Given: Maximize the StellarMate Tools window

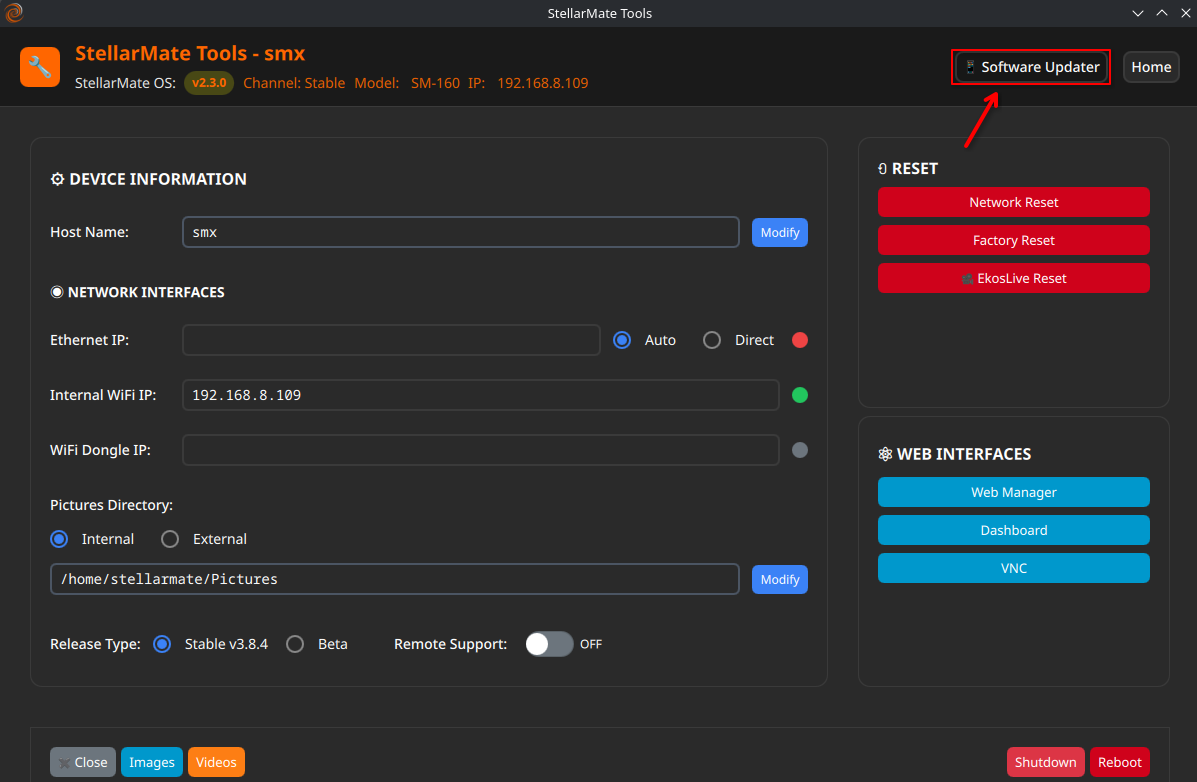Looking at the screenshot, I should [x=1161, y=13].
